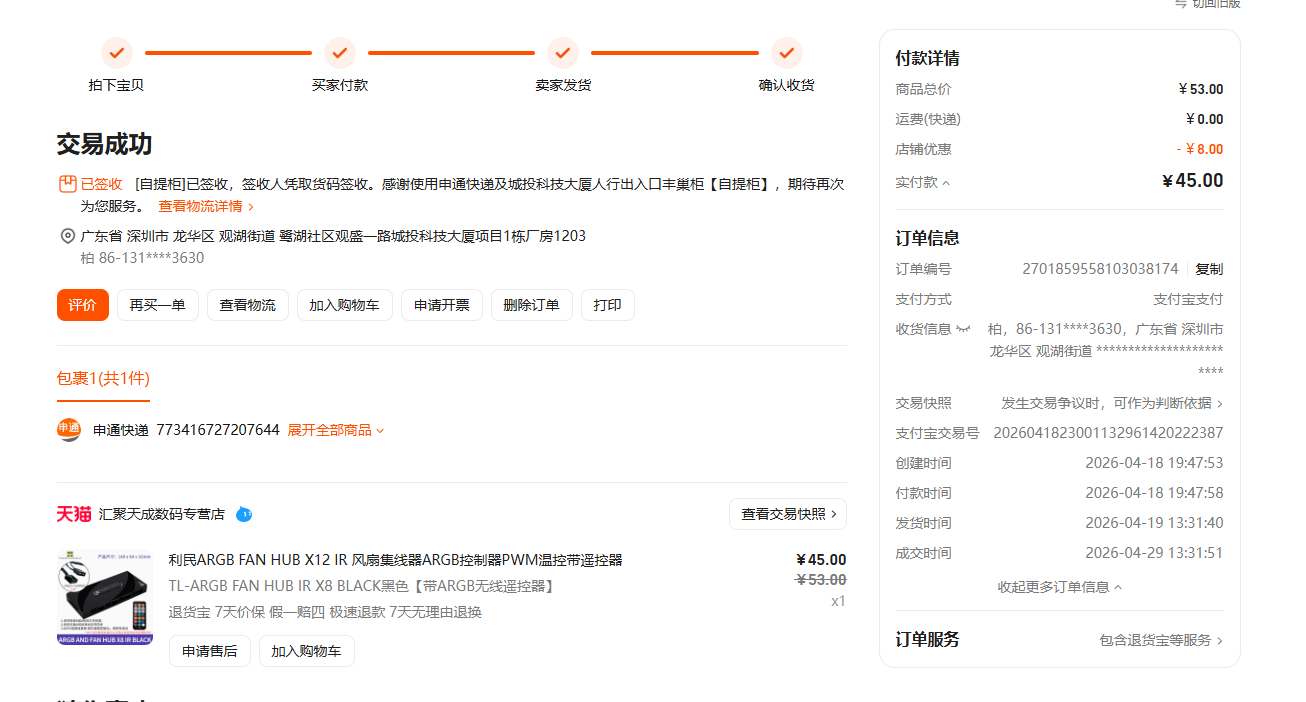Screen dimensions: 1306x702
Task: Click the 拍下宝贝 step checkmark icon
Action: [116, 53]
